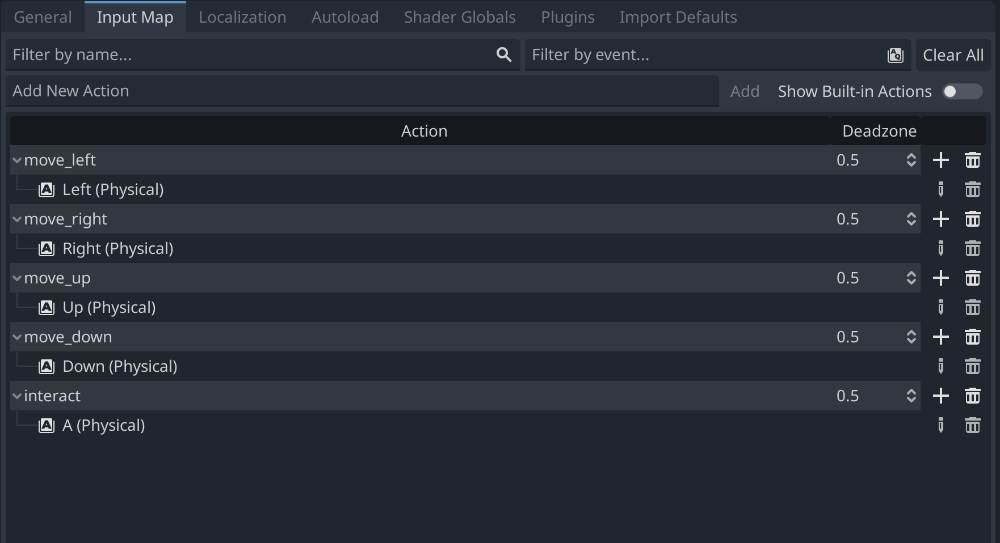Delete the move_down action
This screenshot has width=1000, height=543.
(x=972, y=337)
